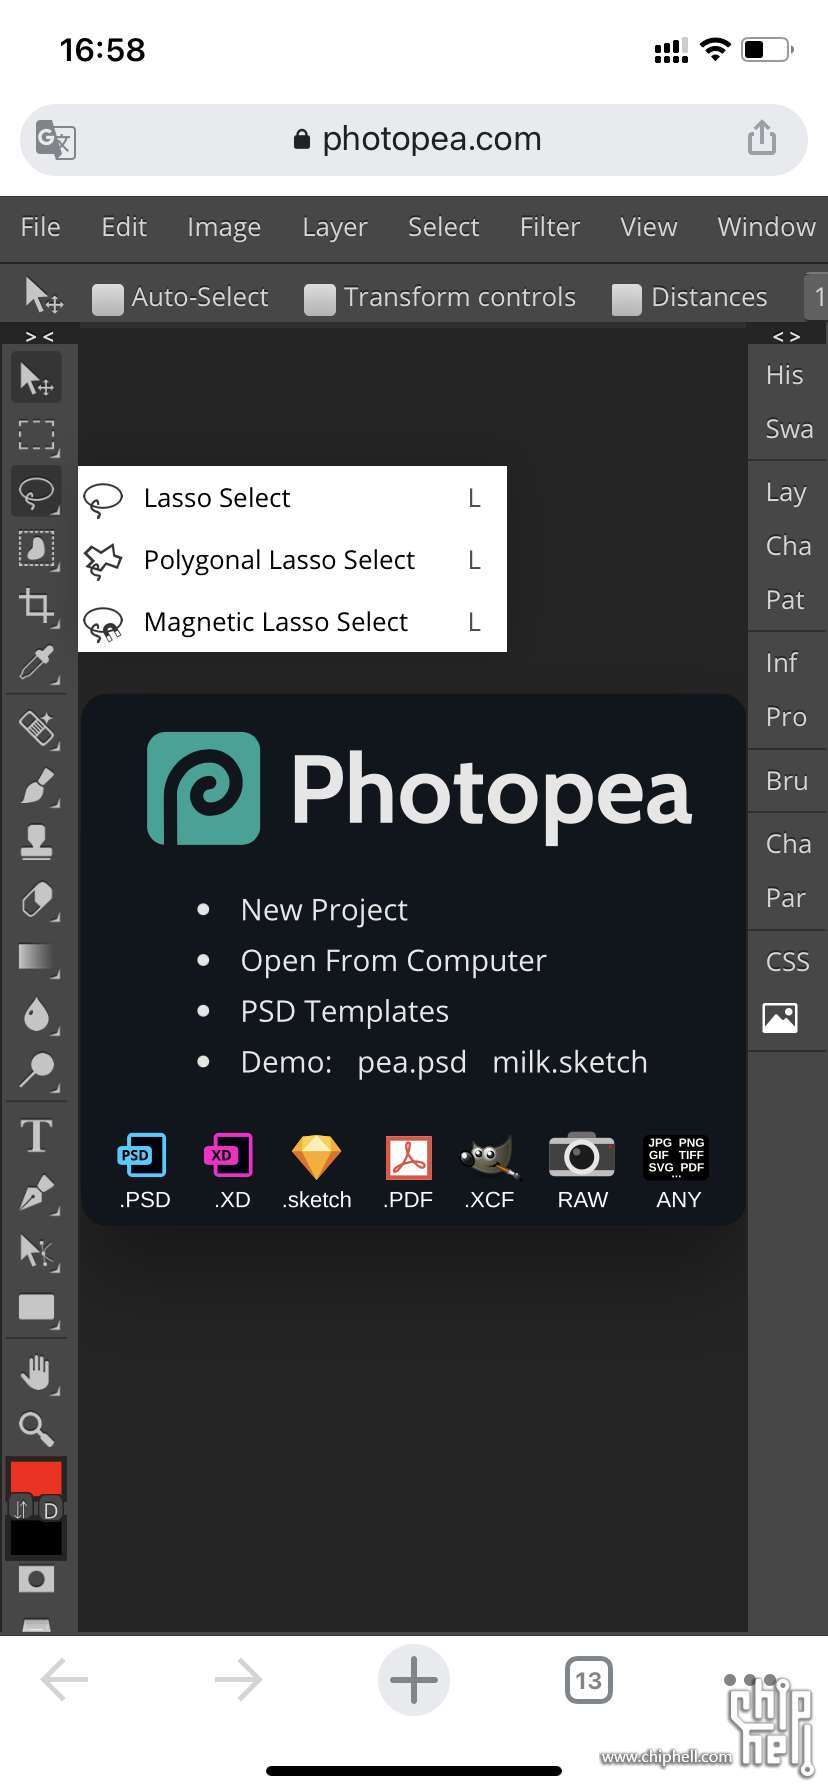Select the Eraser tool

coord(37,901)
